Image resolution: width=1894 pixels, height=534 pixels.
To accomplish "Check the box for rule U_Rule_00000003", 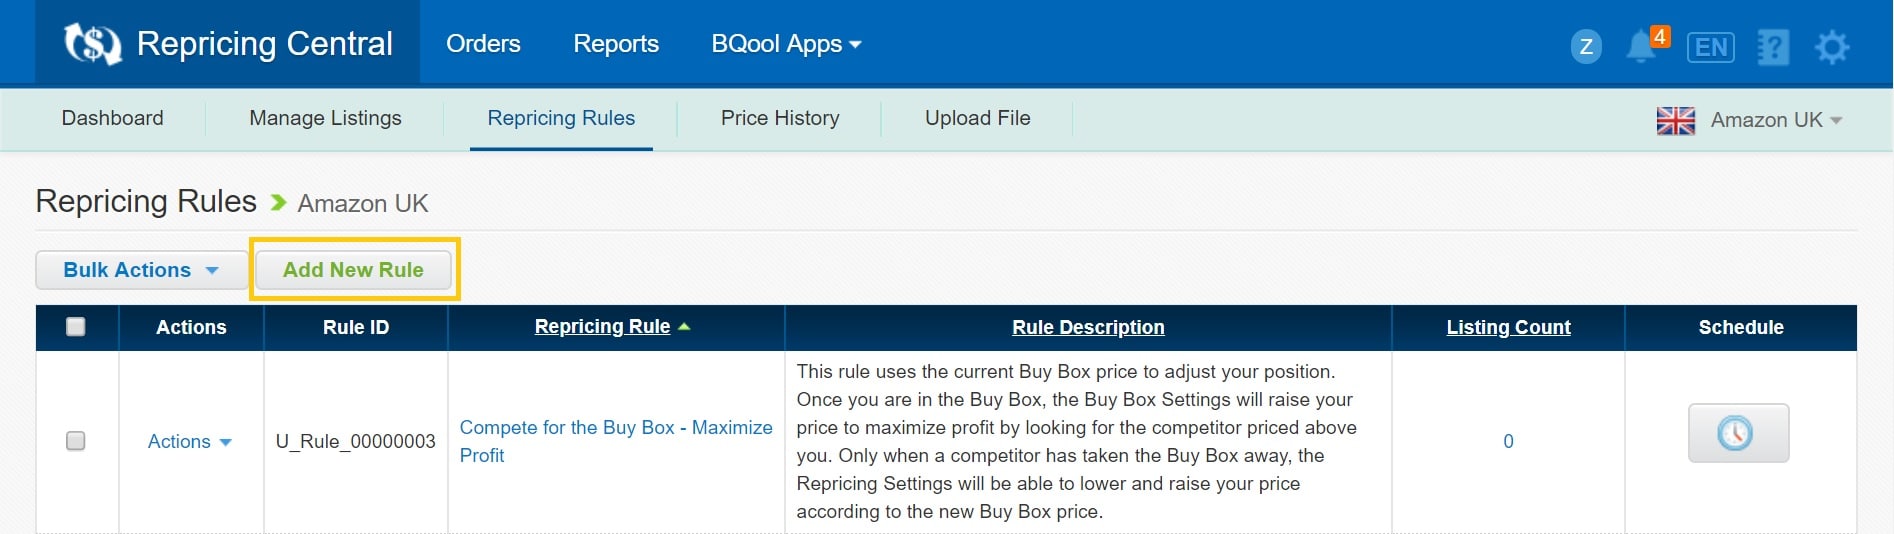I will tap(76, 441).
